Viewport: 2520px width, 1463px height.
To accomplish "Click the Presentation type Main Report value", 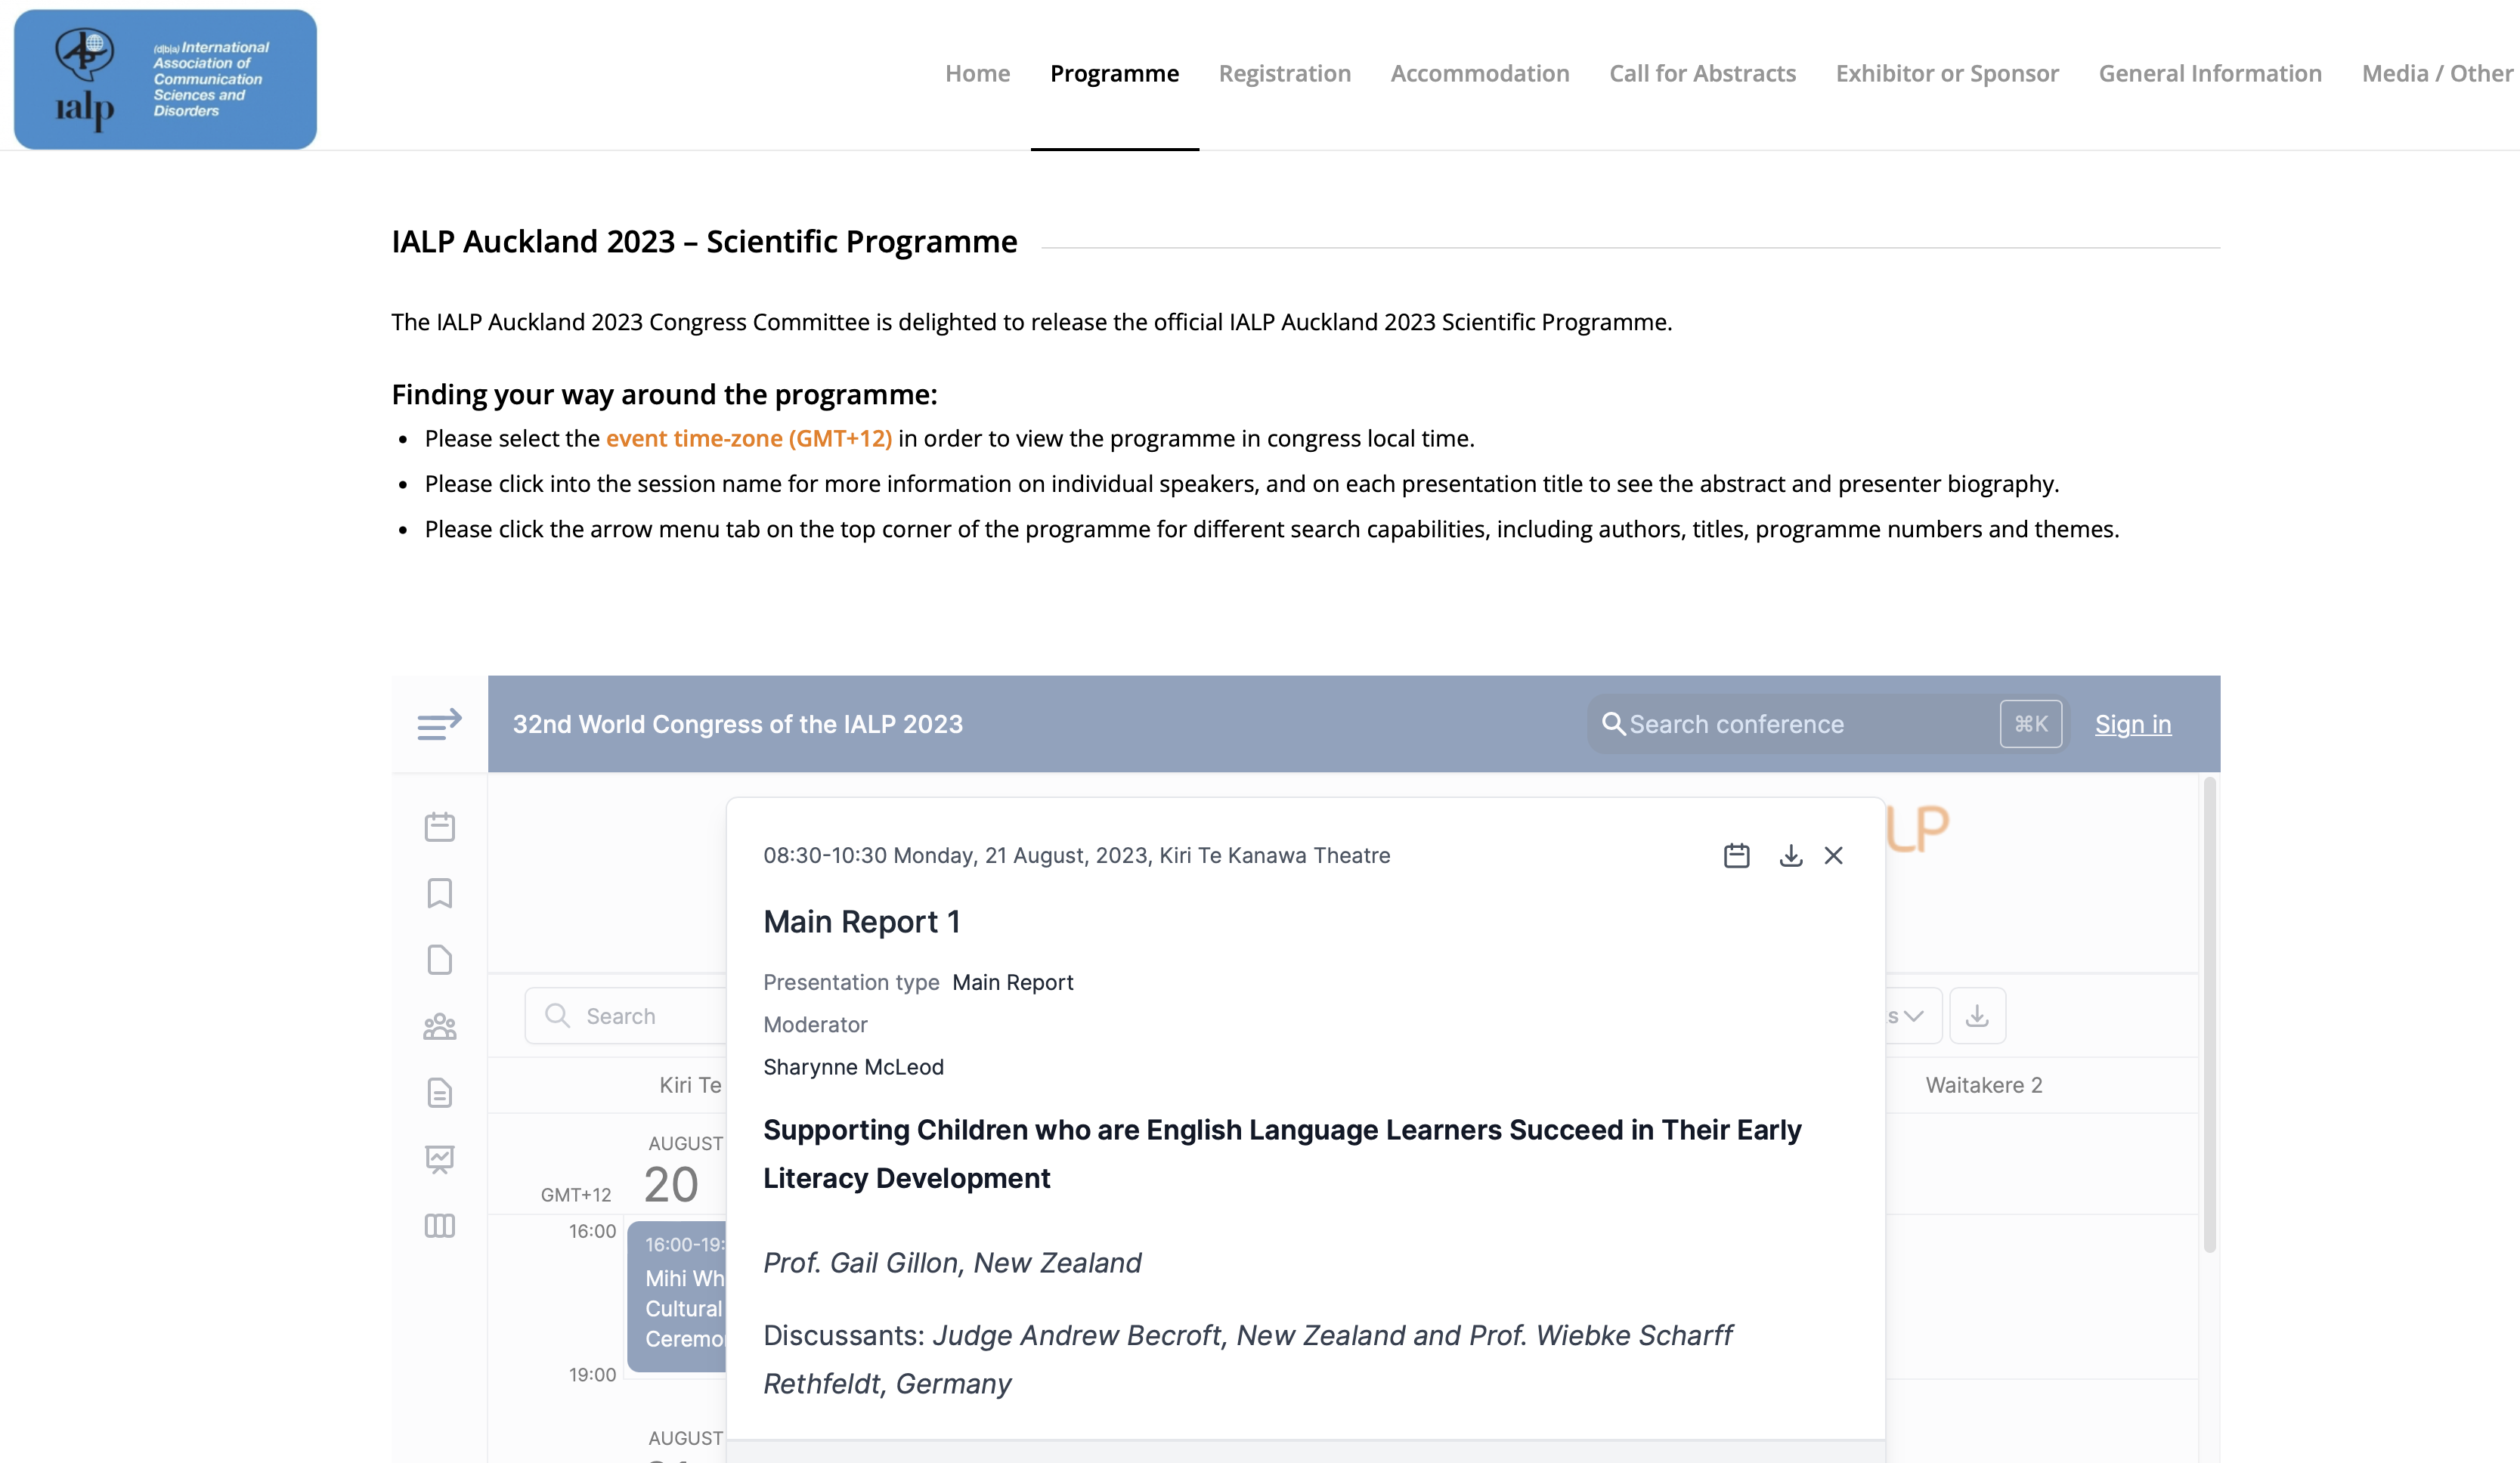I will click(1012, 982).
